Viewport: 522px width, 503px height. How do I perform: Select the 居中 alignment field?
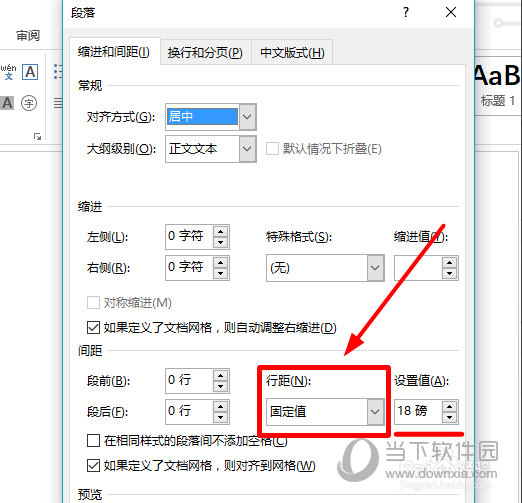[202, 117]
